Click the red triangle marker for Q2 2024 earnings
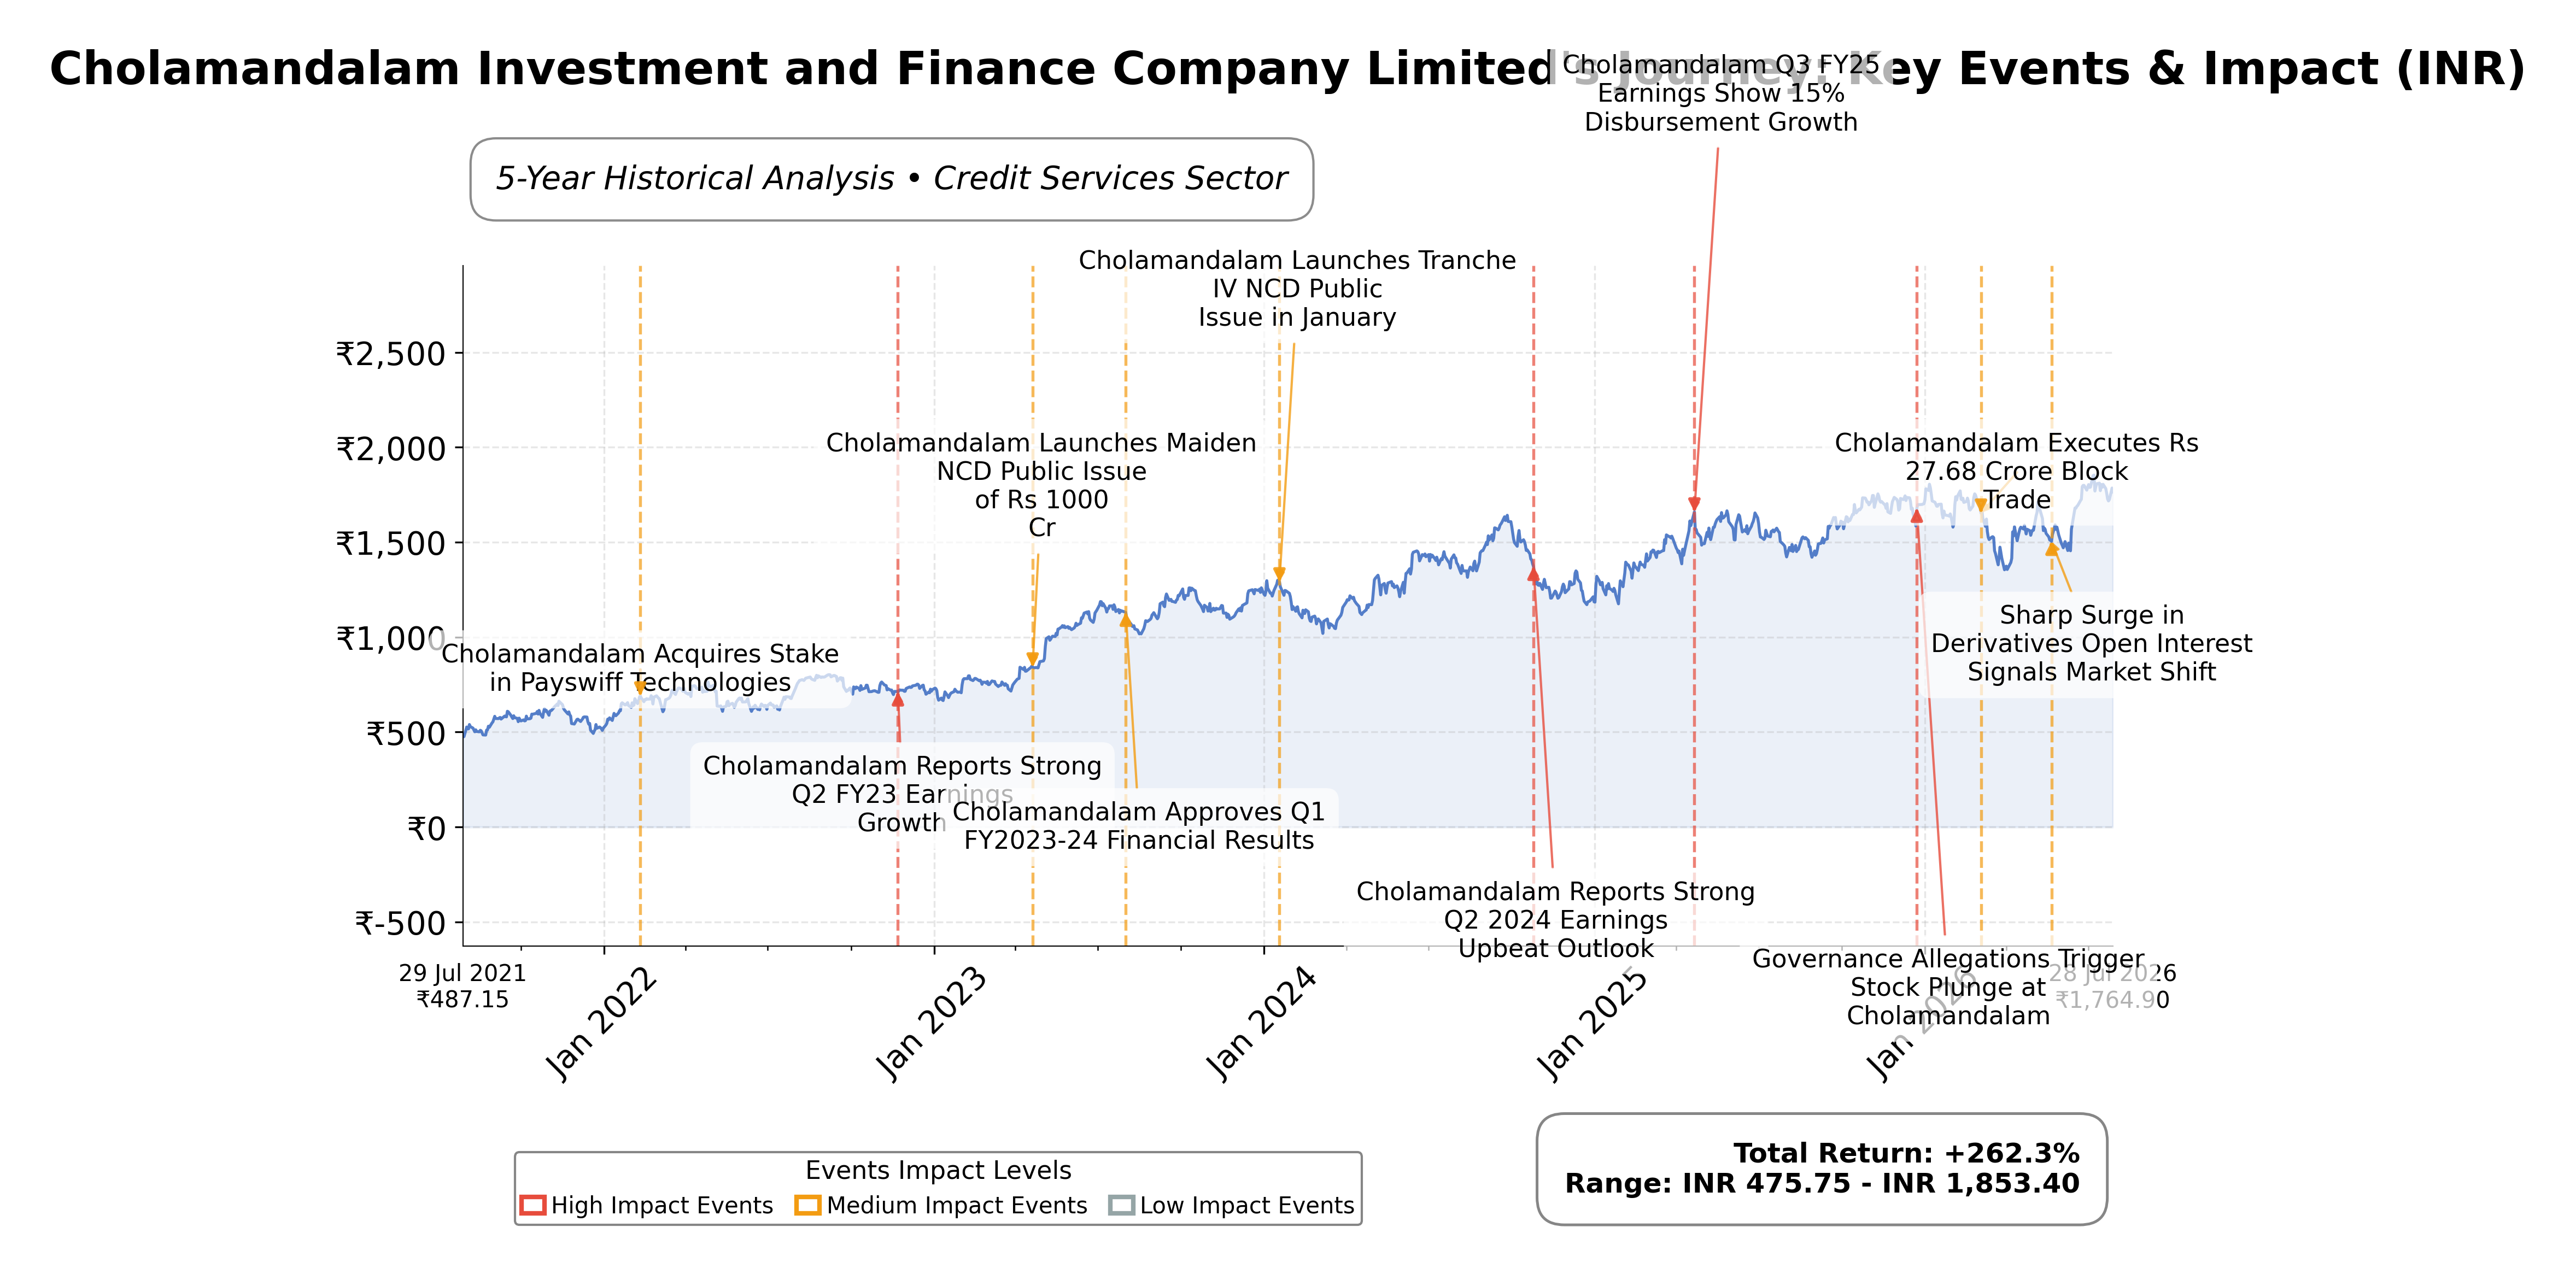Image resolution: width=2576 pixels, height=1274 pixels. [x=1533, y=574]
